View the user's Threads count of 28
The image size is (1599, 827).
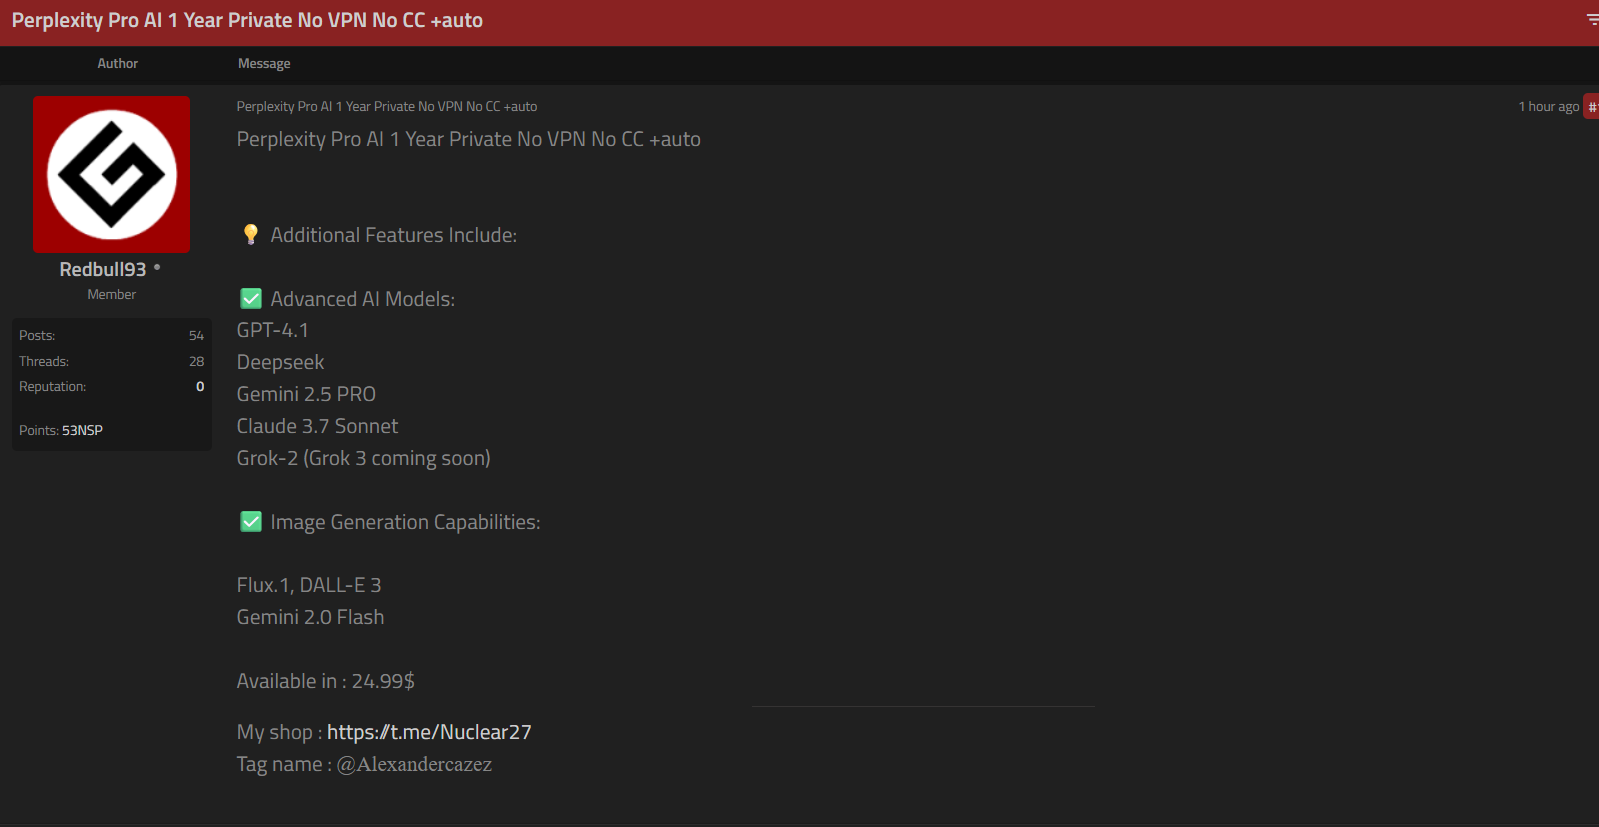coord(196,362)
